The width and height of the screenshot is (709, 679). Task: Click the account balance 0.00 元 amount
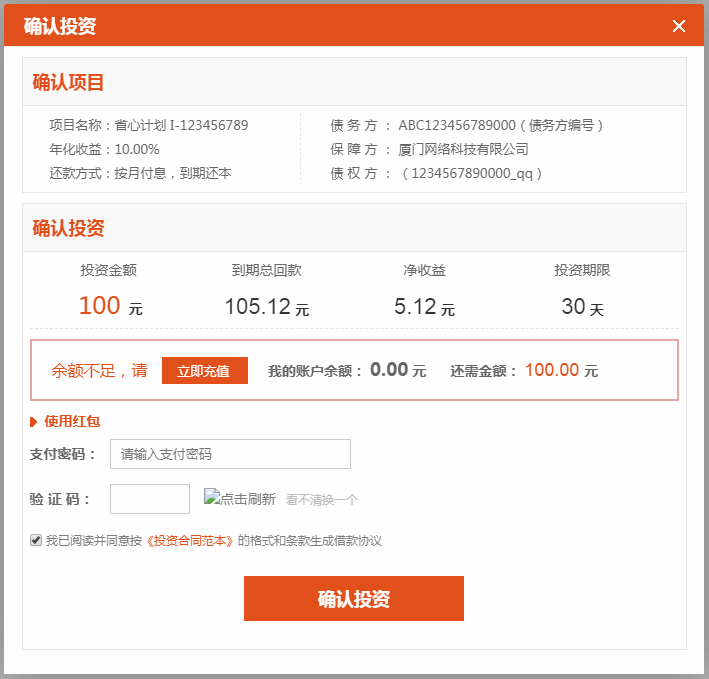[x=397, y=370]
